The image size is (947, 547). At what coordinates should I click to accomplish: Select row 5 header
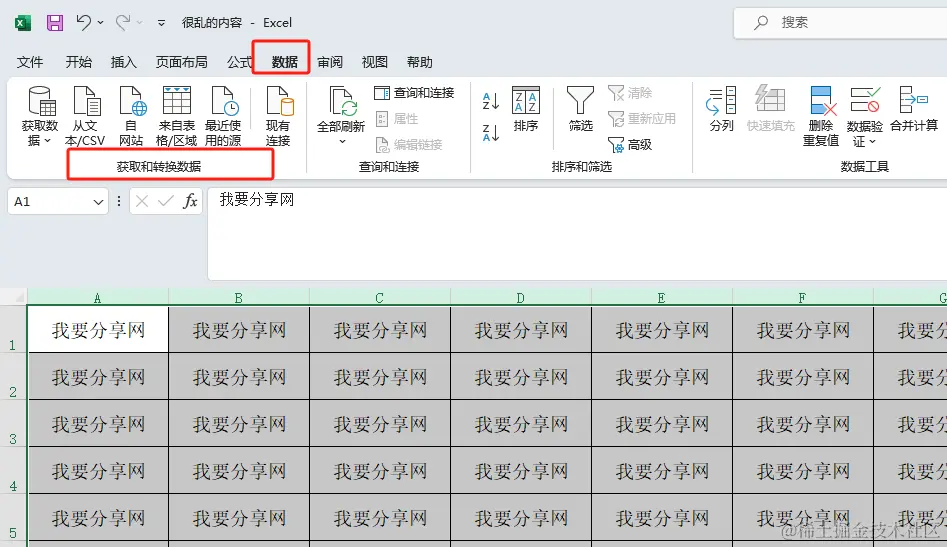click(13, 518)
